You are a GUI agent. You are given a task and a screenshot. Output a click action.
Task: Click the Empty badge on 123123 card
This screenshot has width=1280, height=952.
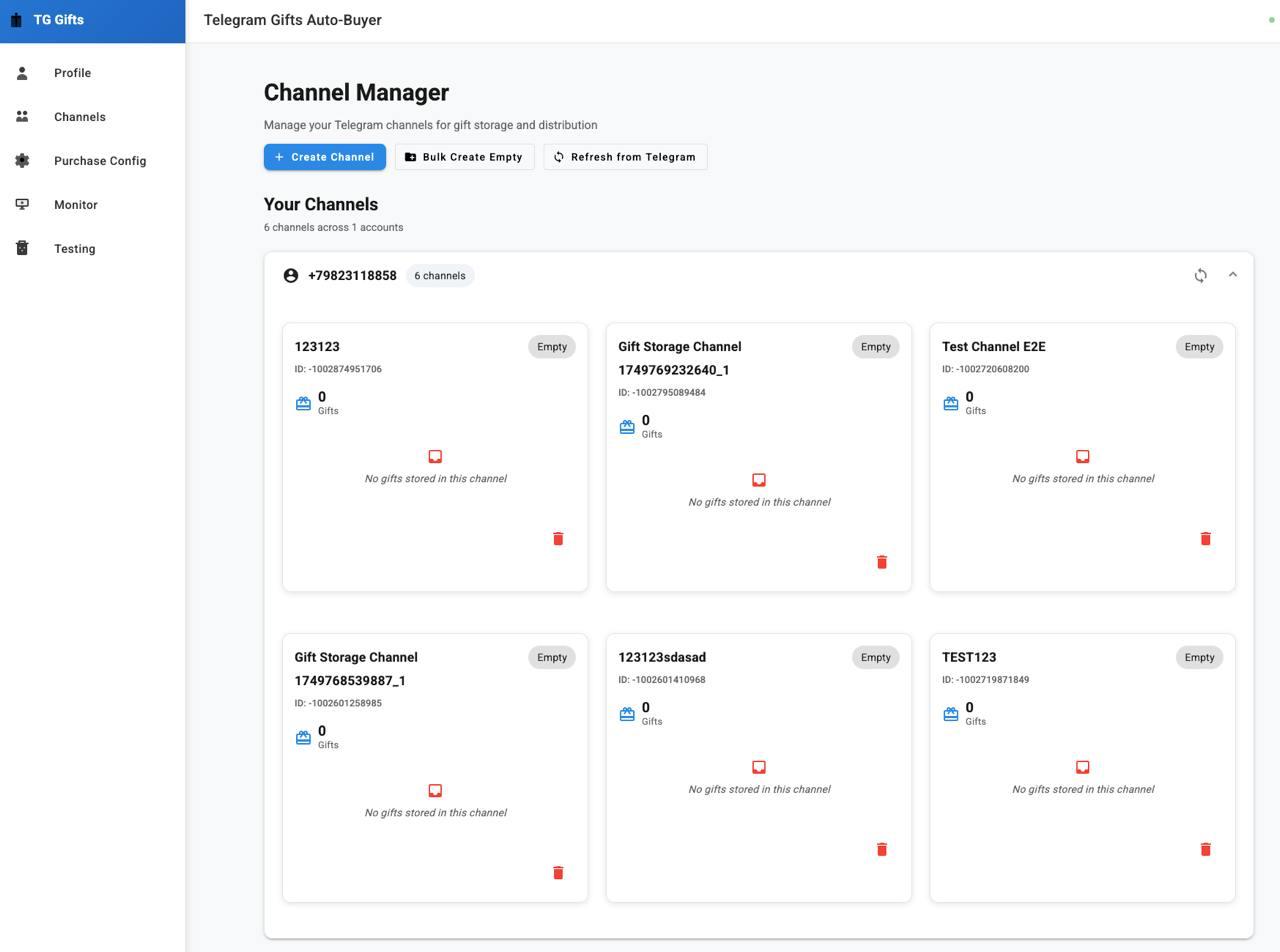point(552,347)
